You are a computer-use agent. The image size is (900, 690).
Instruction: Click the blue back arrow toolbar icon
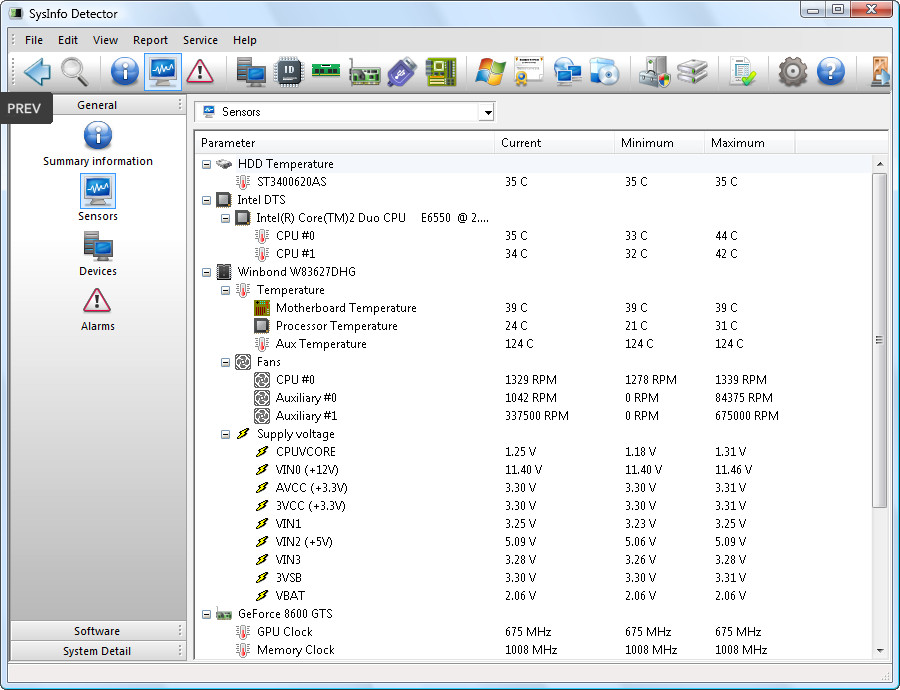tap(37, 72)
